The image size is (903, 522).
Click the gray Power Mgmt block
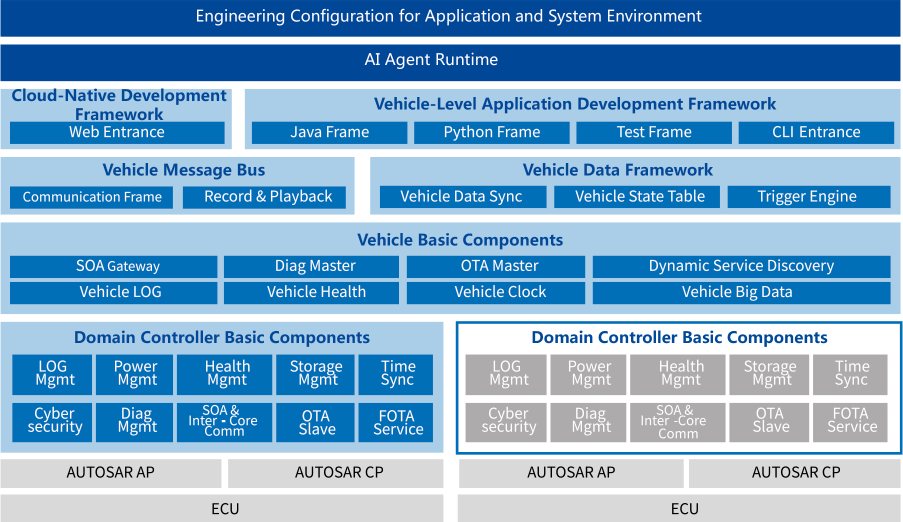point(589,375)
